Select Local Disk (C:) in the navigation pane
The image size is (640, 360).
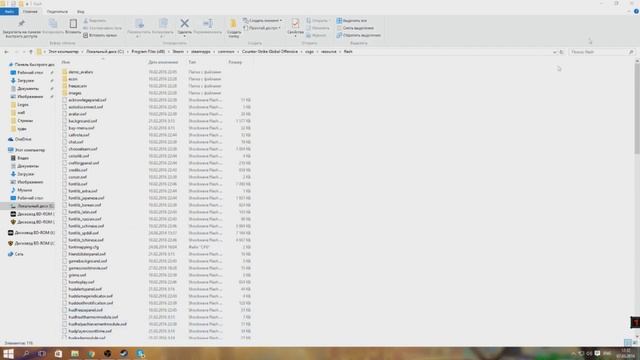[x=31, y=206]
